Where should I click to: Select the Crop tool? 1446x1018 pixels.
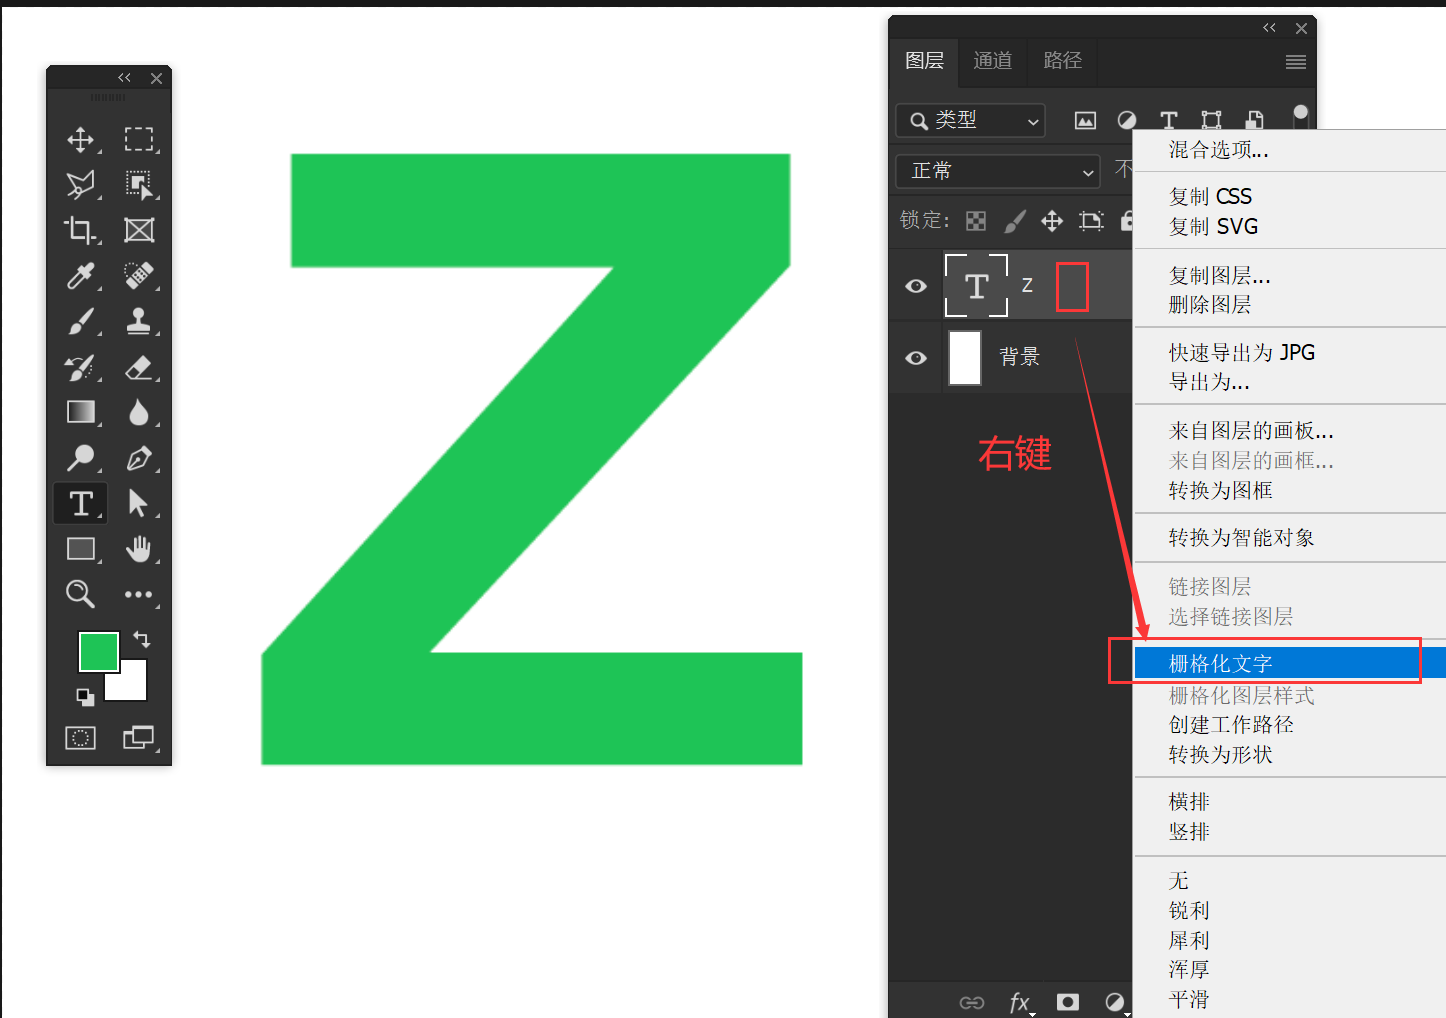coord(81,230)
